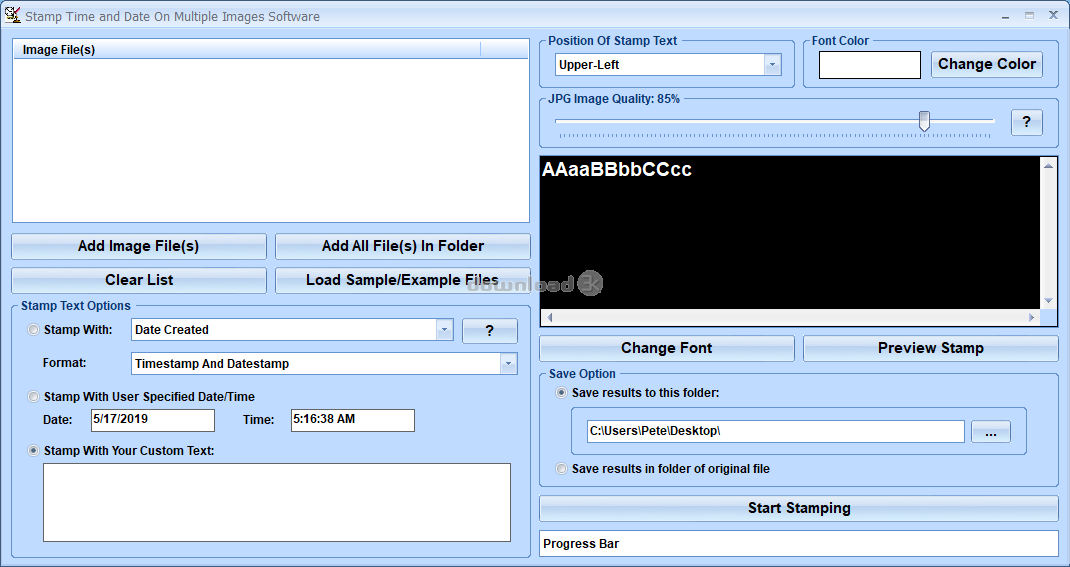
Task: Click the custom stamp text input box
Action: (277, 503)
